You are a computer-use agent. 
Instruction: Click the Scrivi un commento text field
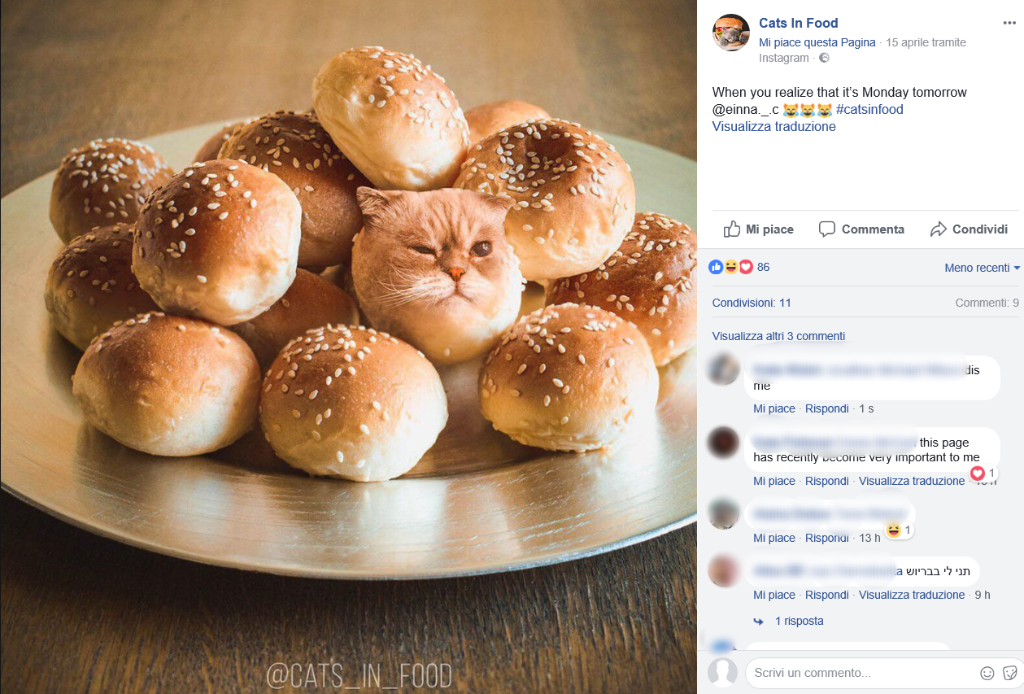(860, 673)
